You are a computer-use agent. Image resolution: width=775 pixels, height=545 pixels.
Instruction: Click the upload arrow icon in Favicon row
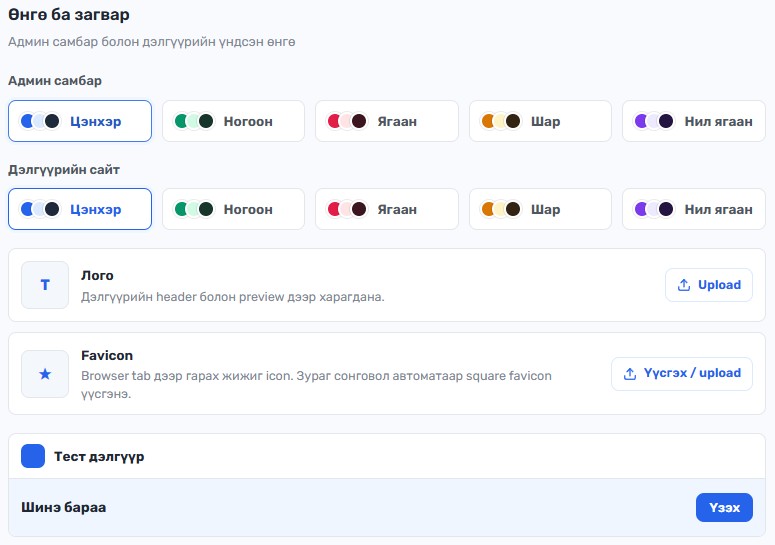pyautogui.click(x=630, y=374)
